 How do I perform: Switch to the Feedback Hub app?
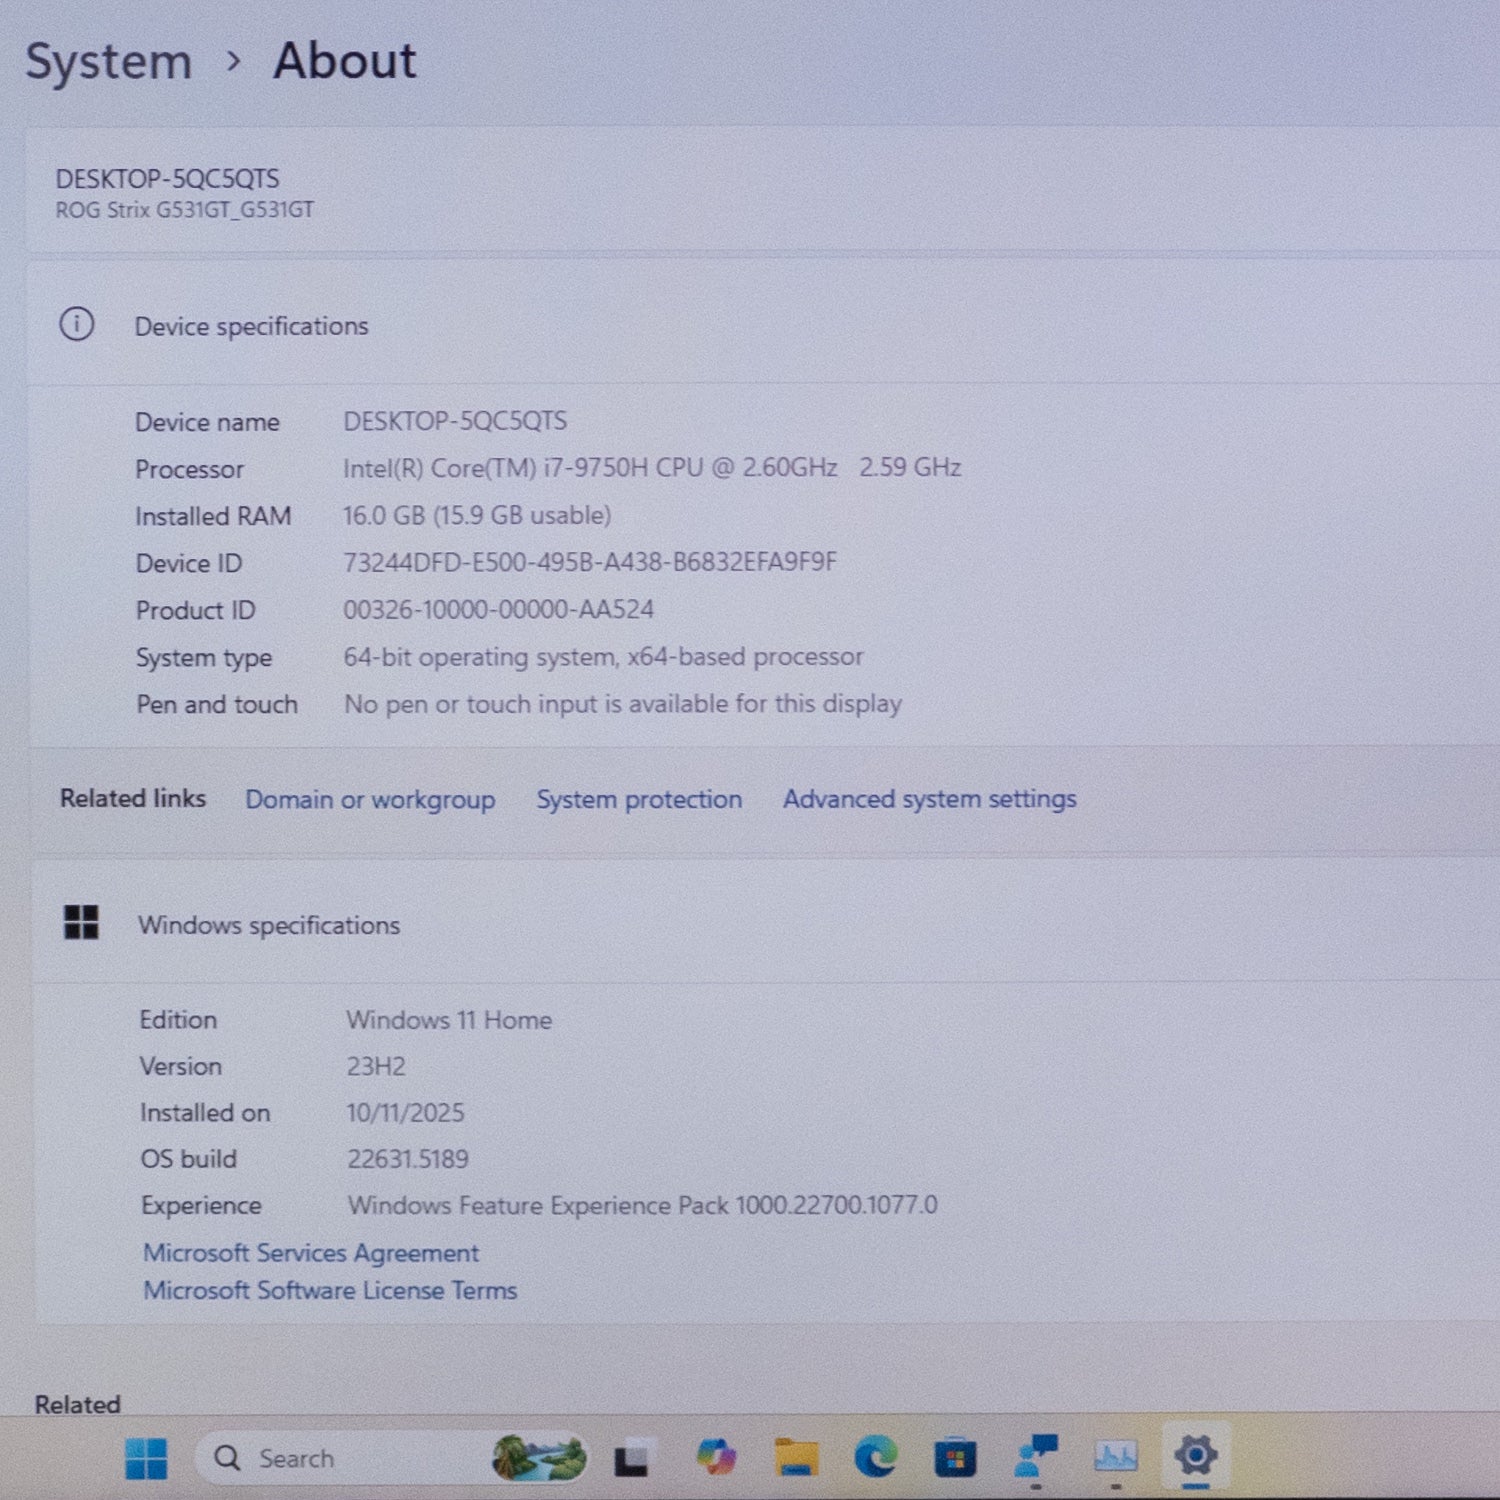(1035, 1456)
